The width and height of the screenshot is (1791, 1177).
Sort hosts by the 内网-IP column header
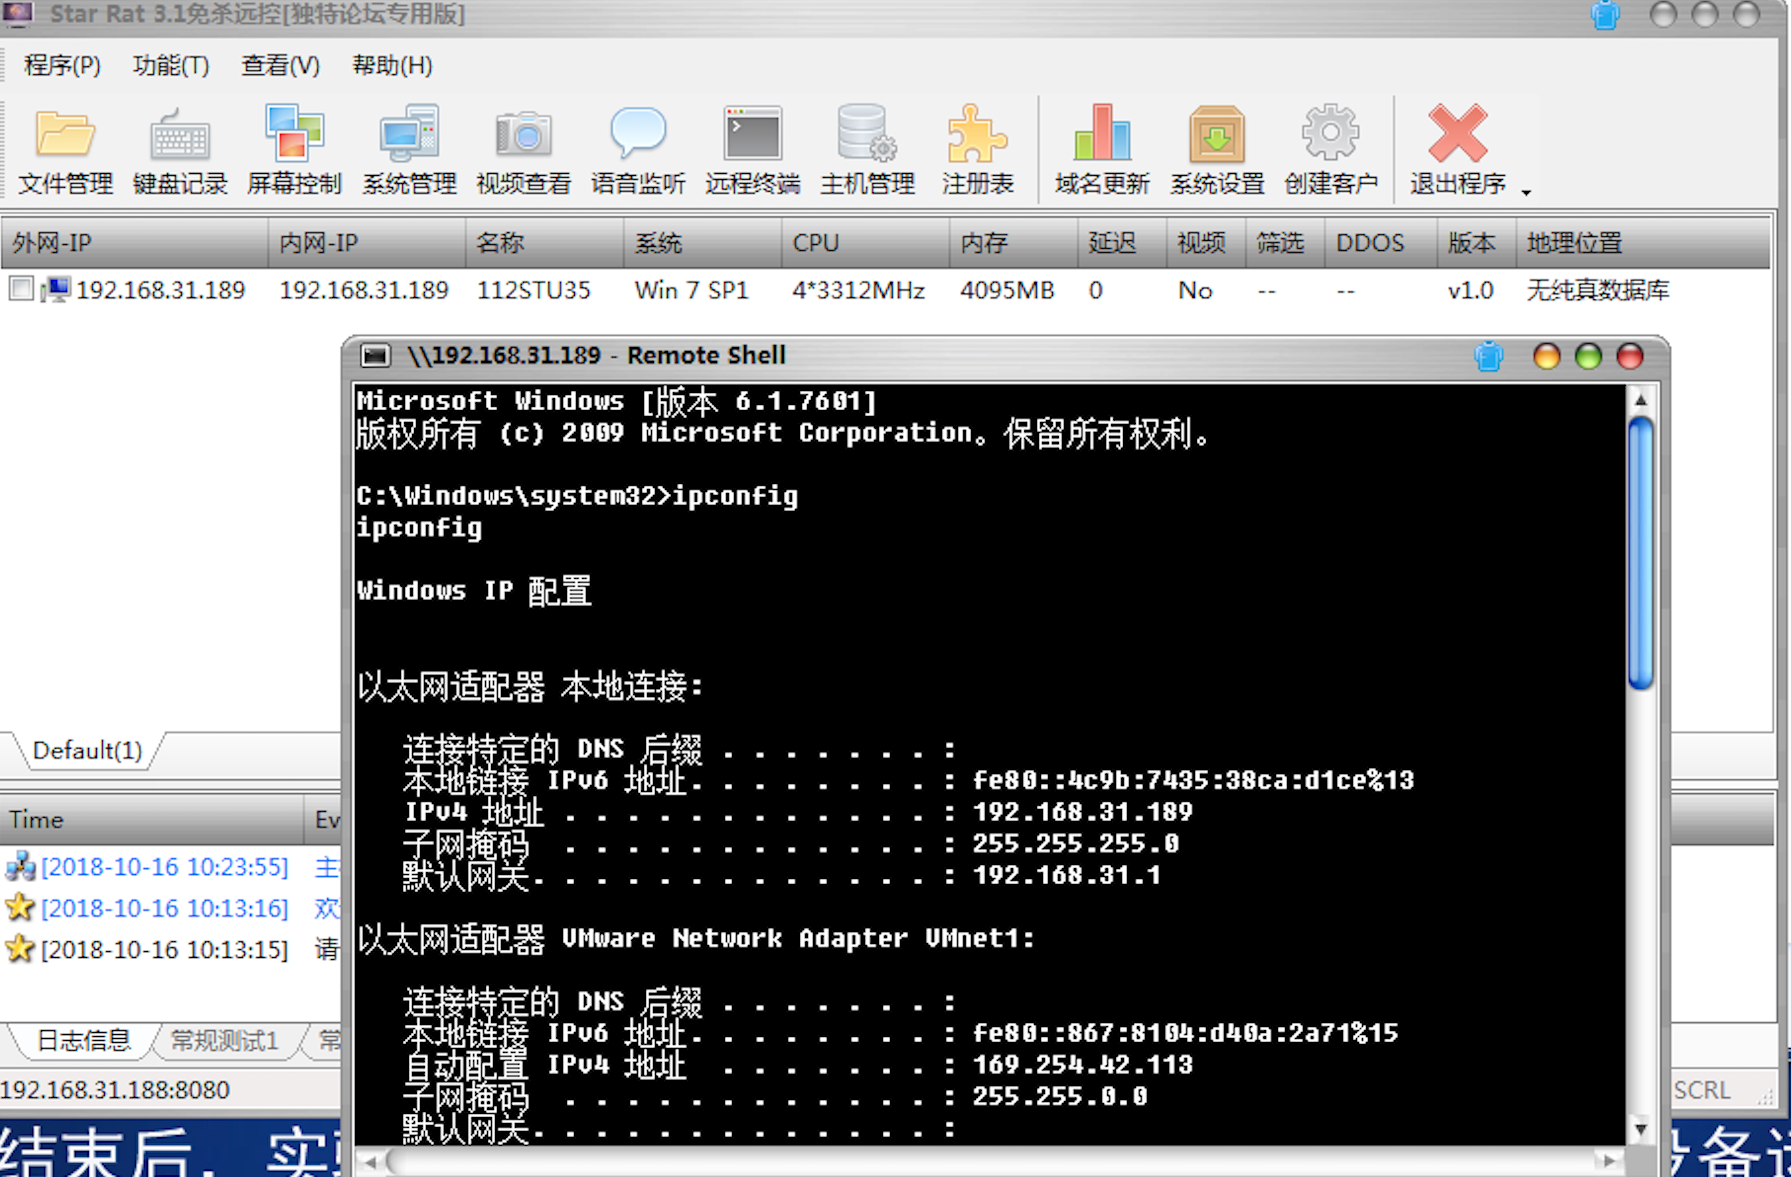(366, 243)
